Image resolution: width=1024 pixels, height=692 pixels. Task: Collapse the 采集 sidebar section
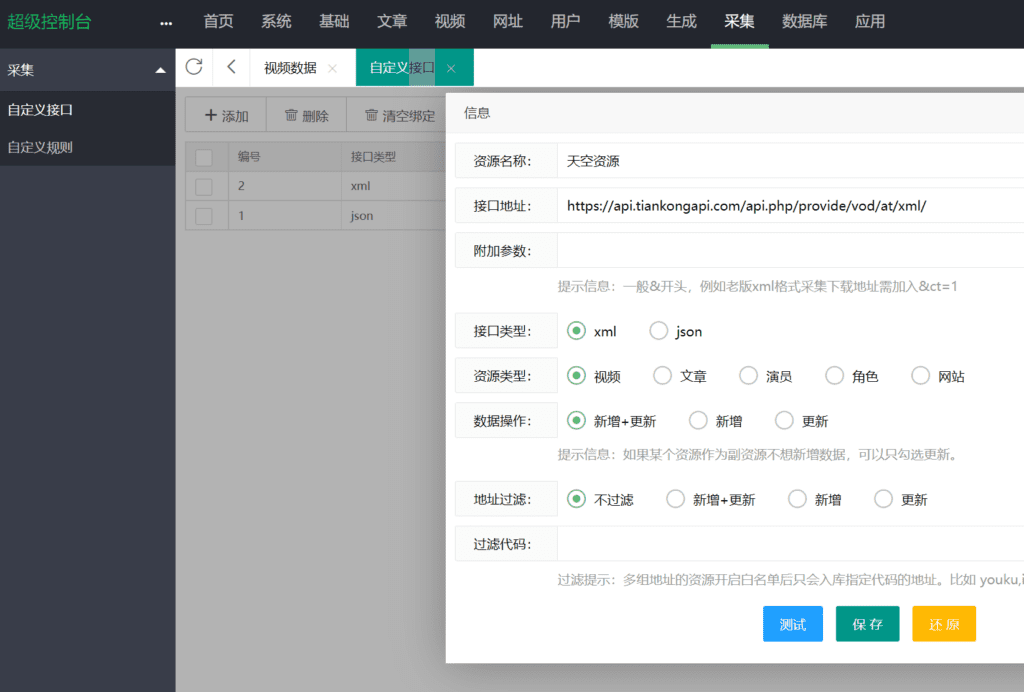160,70
